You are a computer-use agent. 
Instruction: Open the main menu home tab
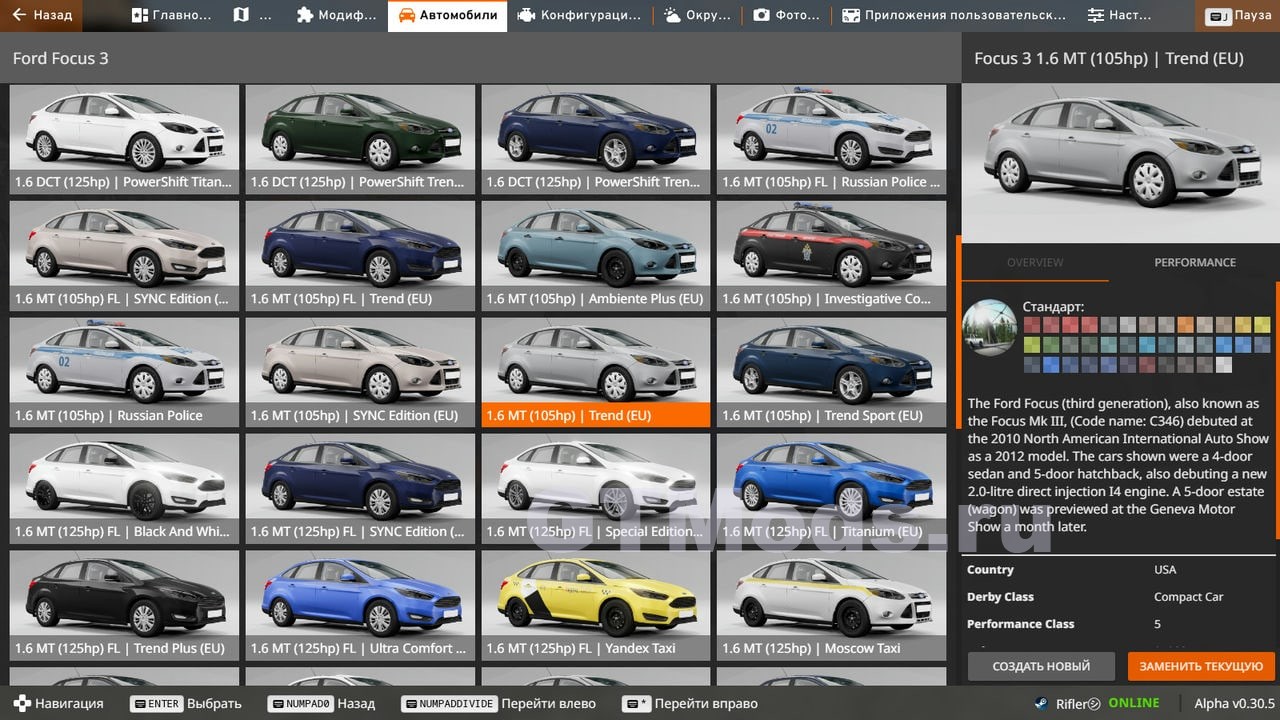click(172, 15)
